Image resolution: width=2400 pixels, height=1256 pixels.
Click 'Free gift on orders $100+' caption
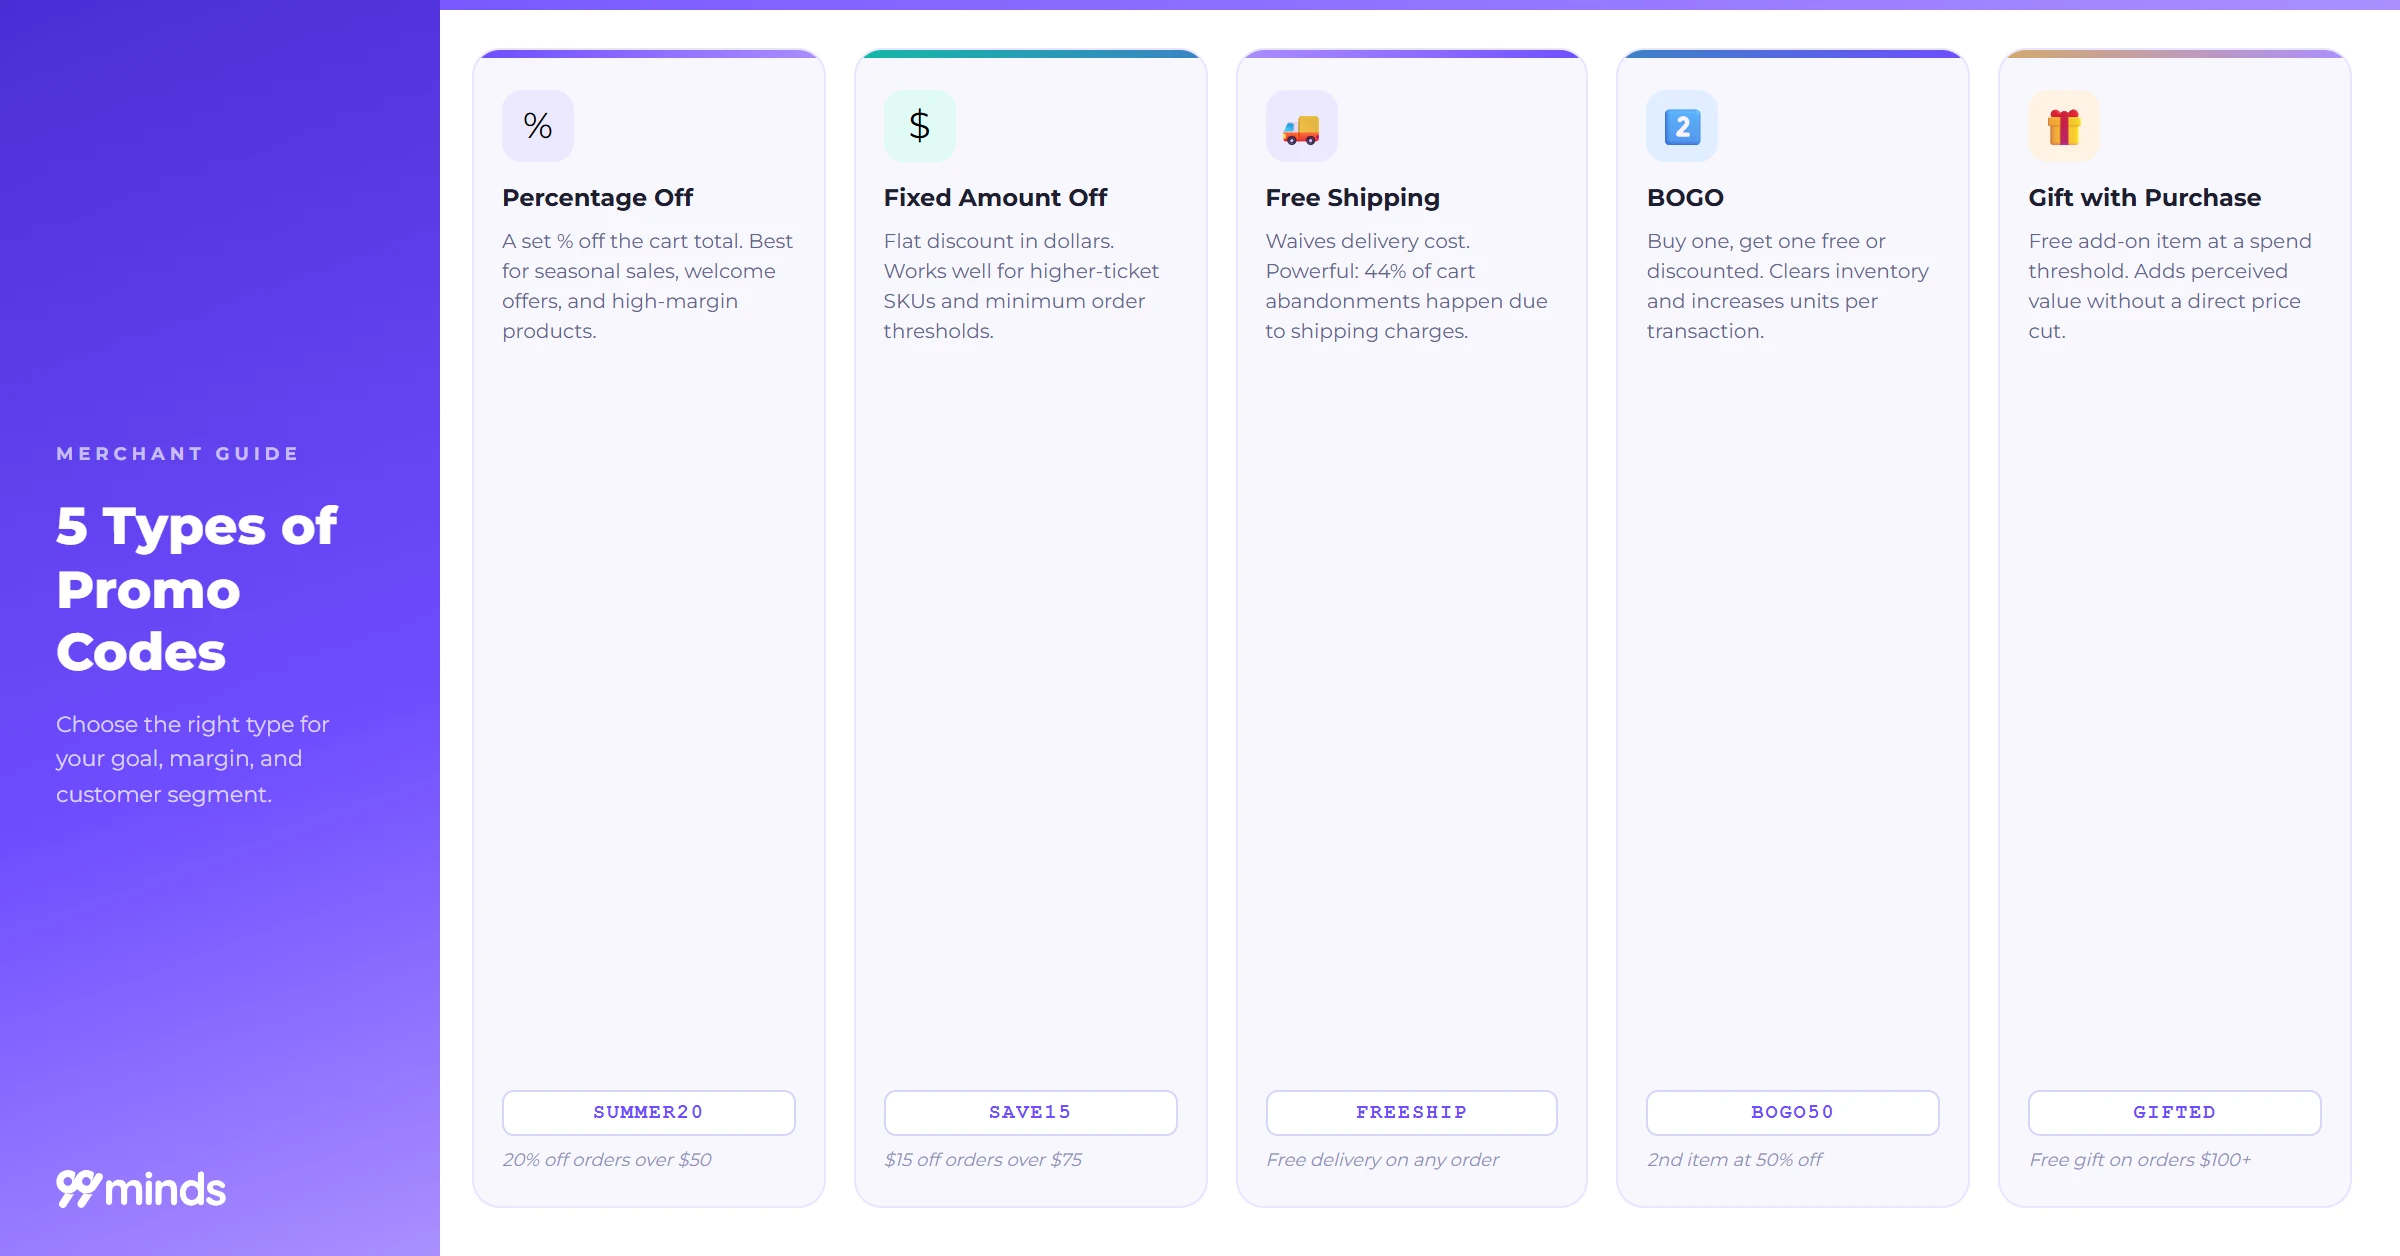(2140, 1160)
